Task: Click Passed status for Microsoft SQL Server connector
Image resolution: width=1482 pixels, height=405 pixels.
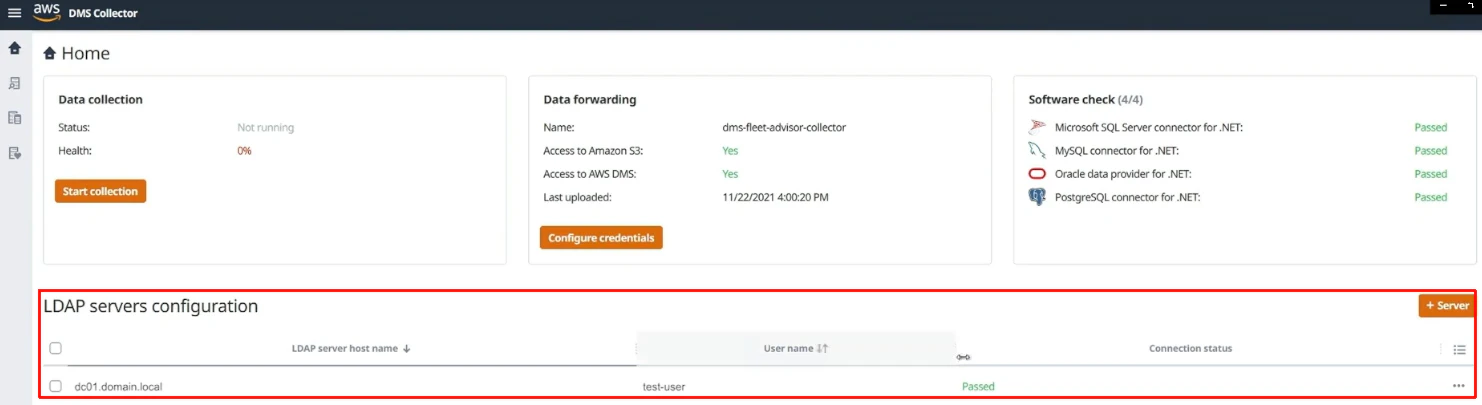Action: 1430,127
